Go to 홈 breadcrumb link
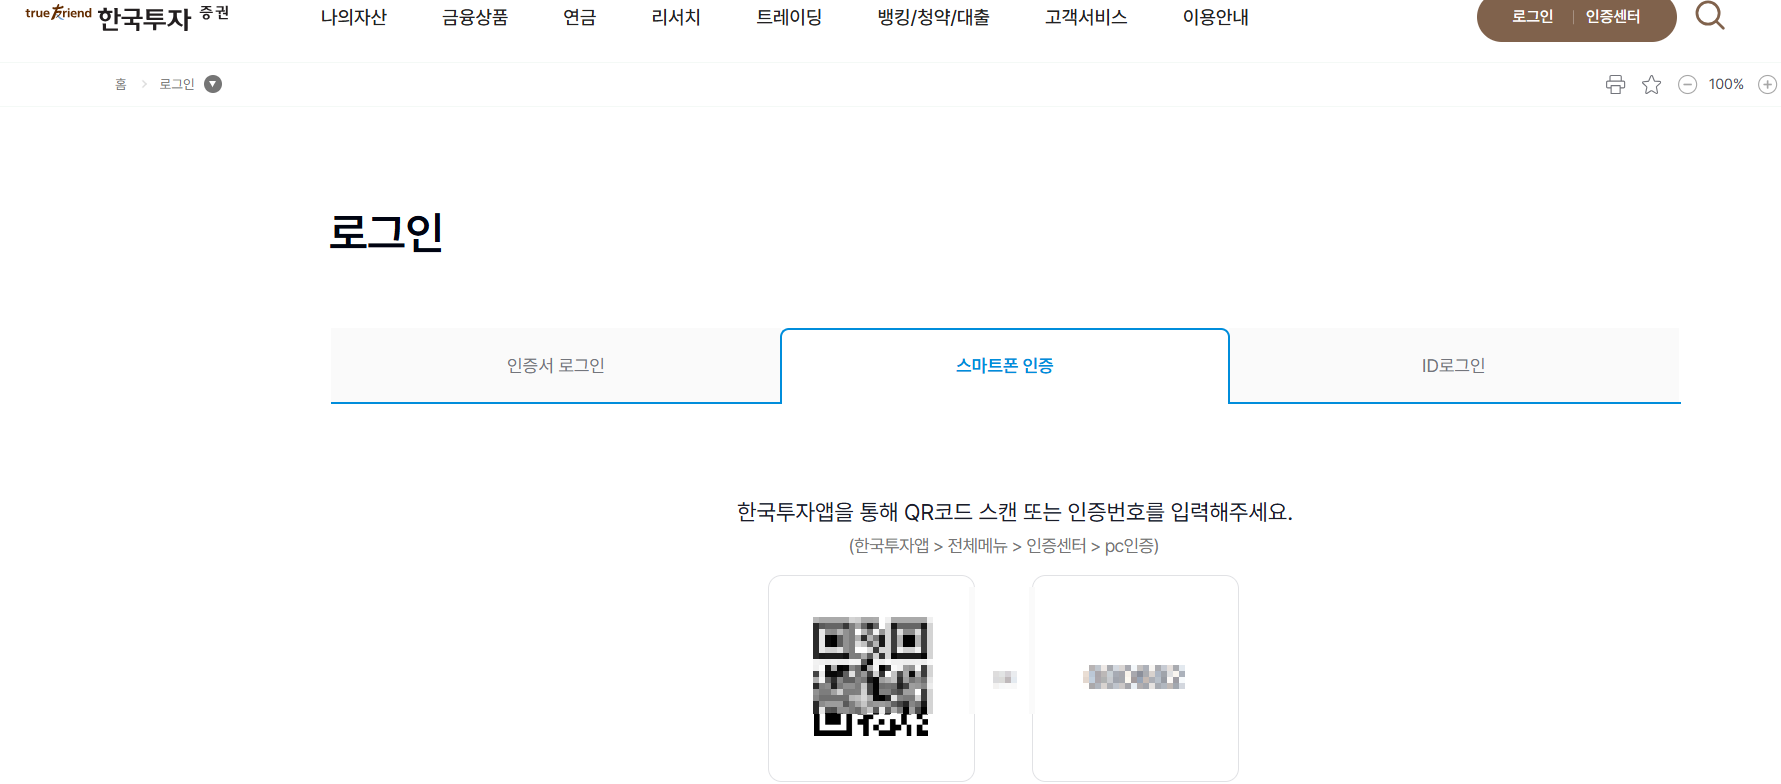Viewport: 1781px width, 784px height. tap(121, 84)
